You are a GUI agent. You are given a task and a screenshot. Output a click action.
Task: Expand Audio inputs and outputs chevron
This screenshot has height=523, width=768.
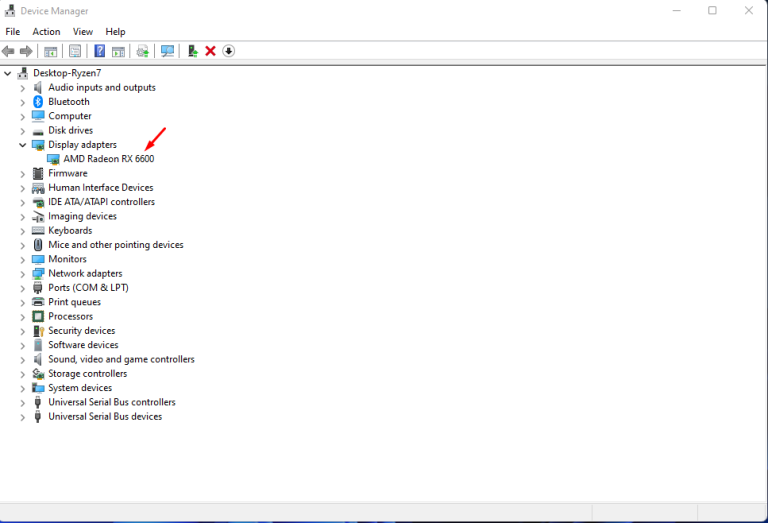(x=23, y=88)
